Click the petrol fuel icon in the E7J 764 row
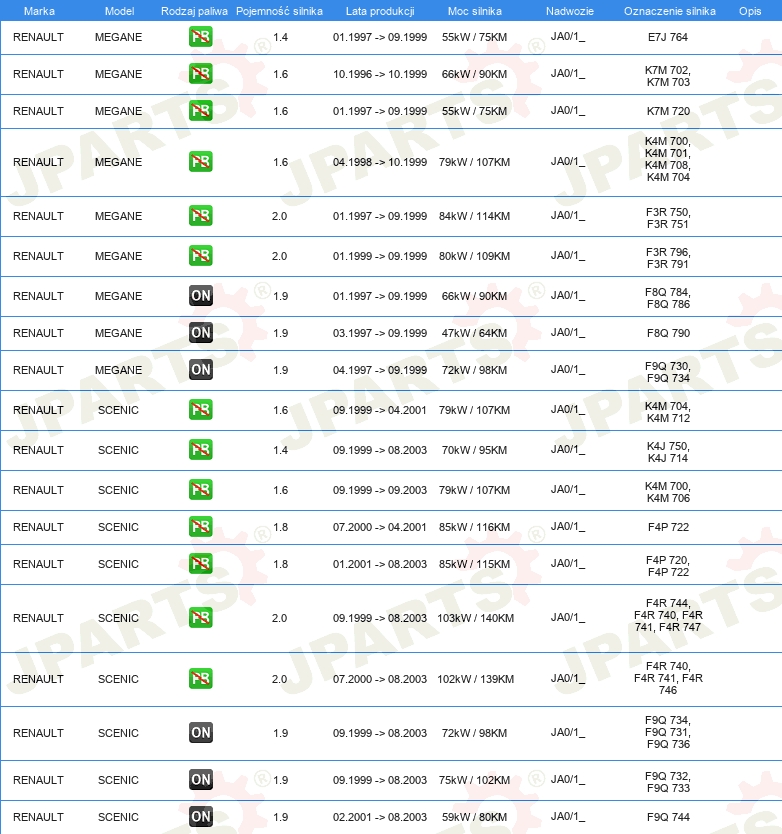The image size is (782, 834). point(201,37)
